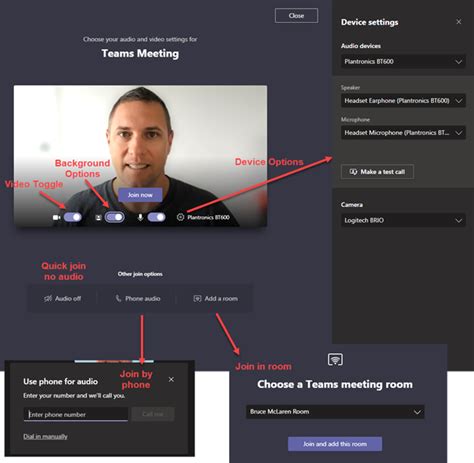The image size is (474, 463).
Task: Click the Plantronics BT600 device label in preview
Action: 208,217
